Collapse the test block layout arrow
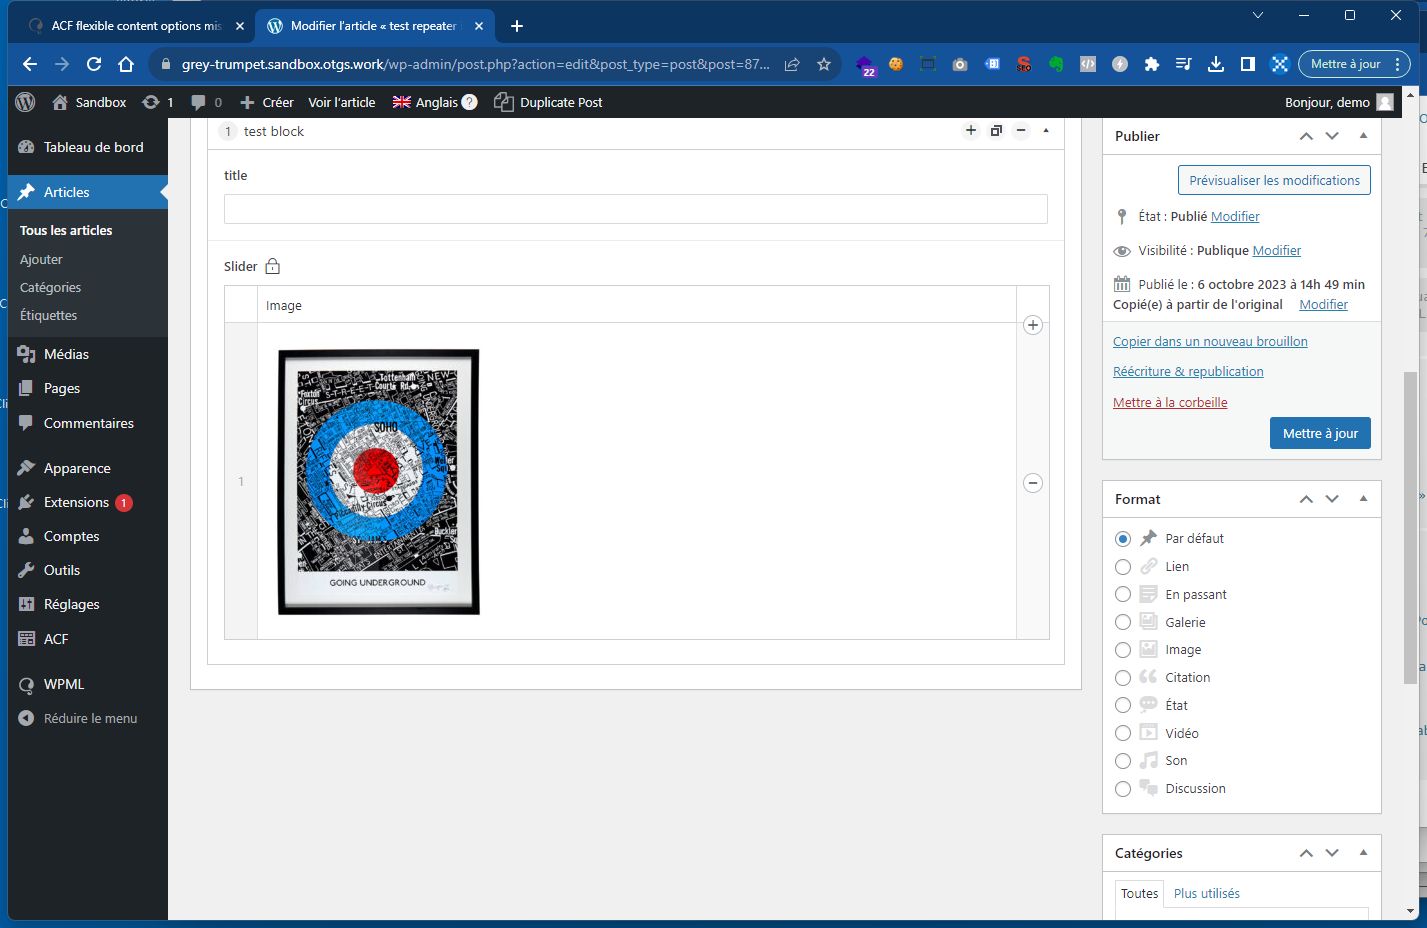This screenshot has height=928, width=1427. 1046,131
